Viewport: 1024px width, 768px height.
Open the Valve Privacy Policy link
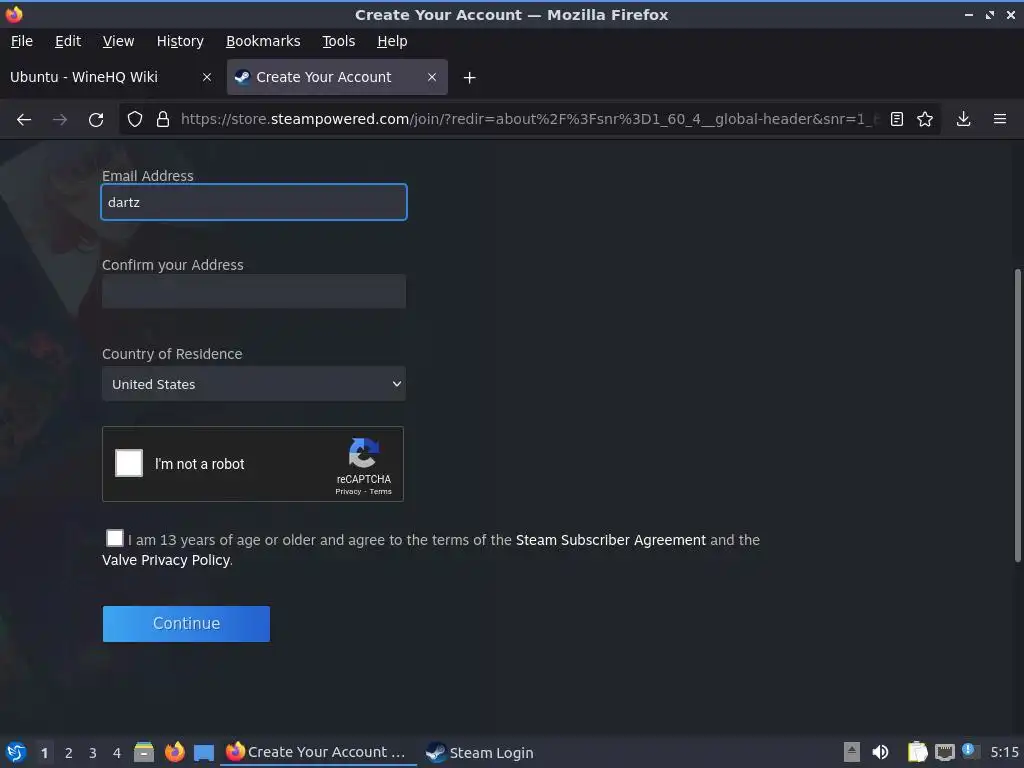pos(166,560)
